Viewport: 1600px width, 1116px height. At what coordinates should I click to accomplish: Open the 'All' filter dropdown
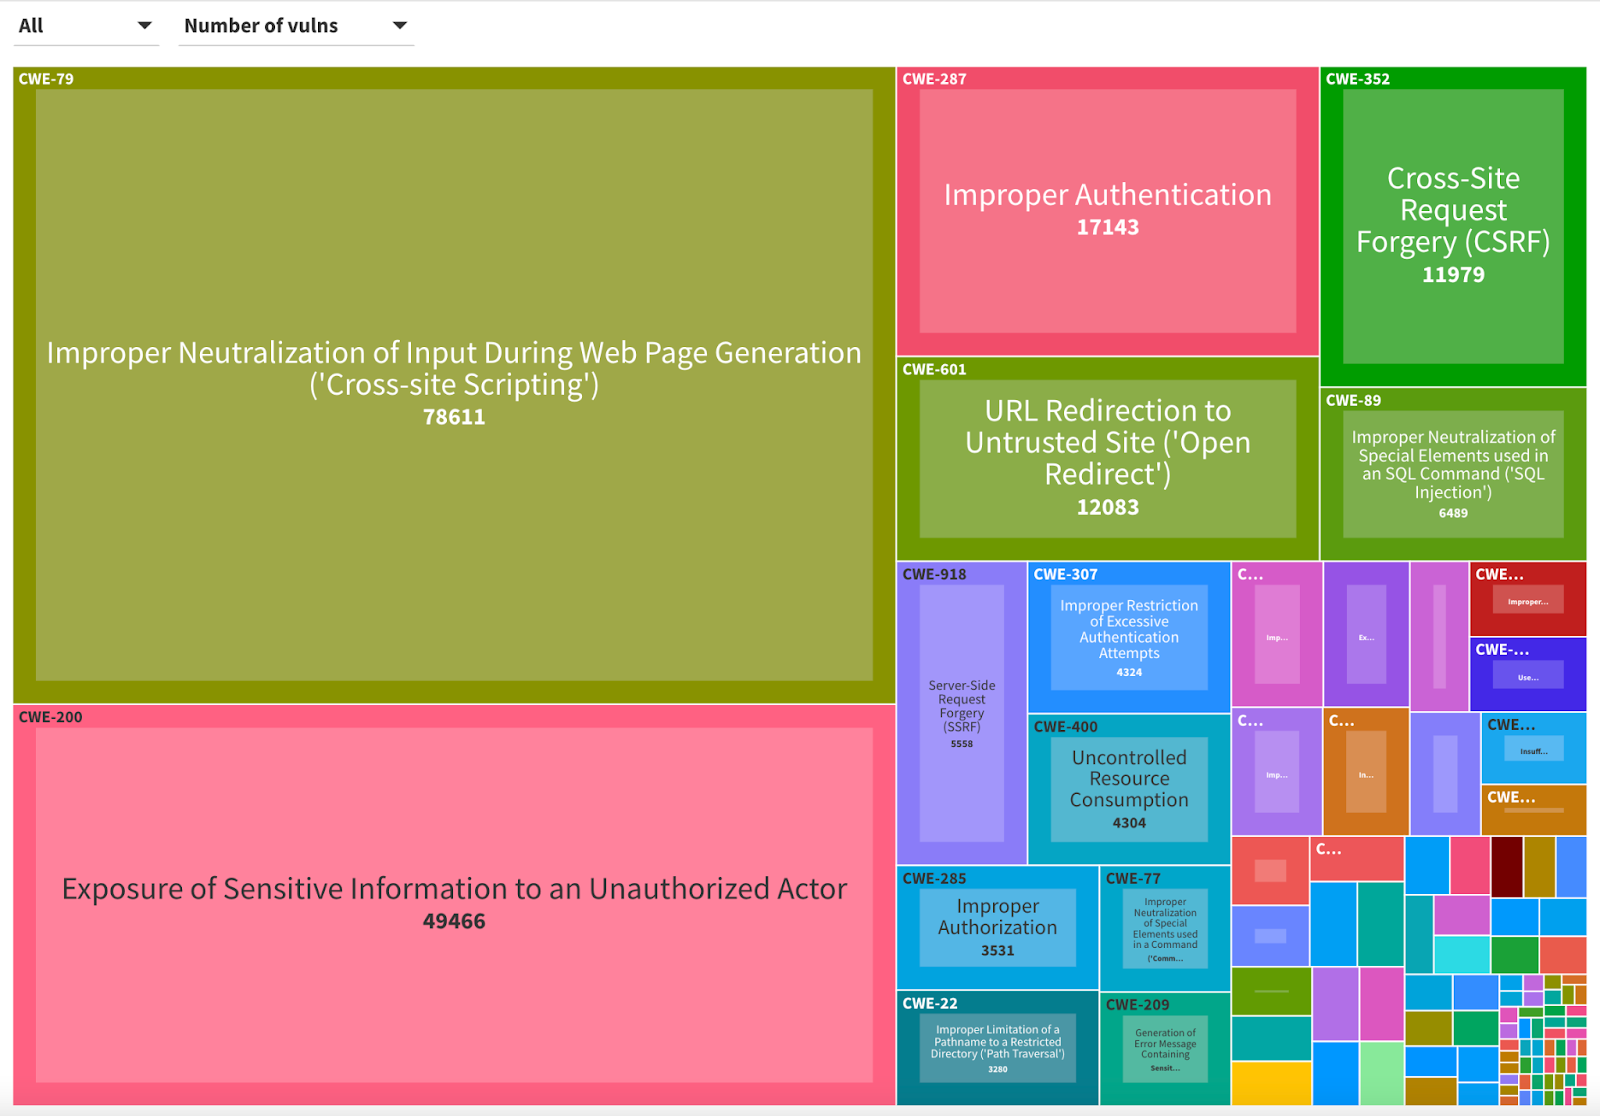85,26
